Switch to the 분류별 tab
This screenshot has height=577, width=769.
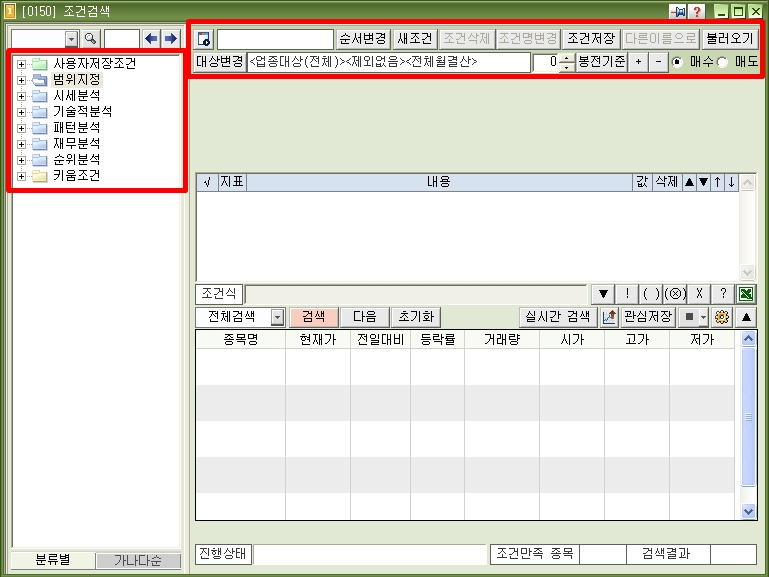point(52,561)
